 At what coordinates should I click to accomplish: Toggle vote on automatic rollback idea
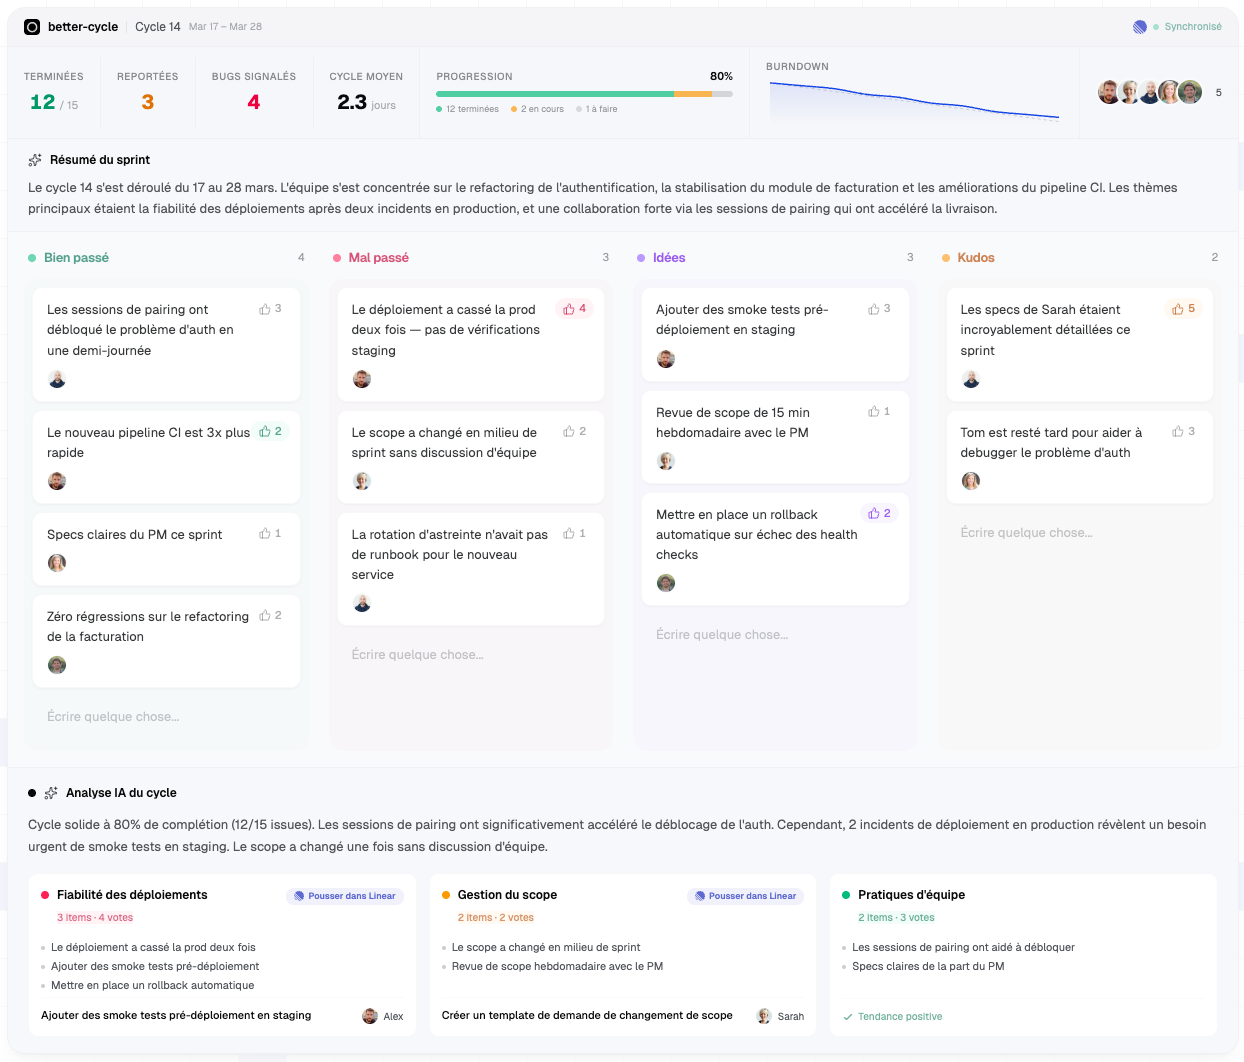[x=879, y=513]
